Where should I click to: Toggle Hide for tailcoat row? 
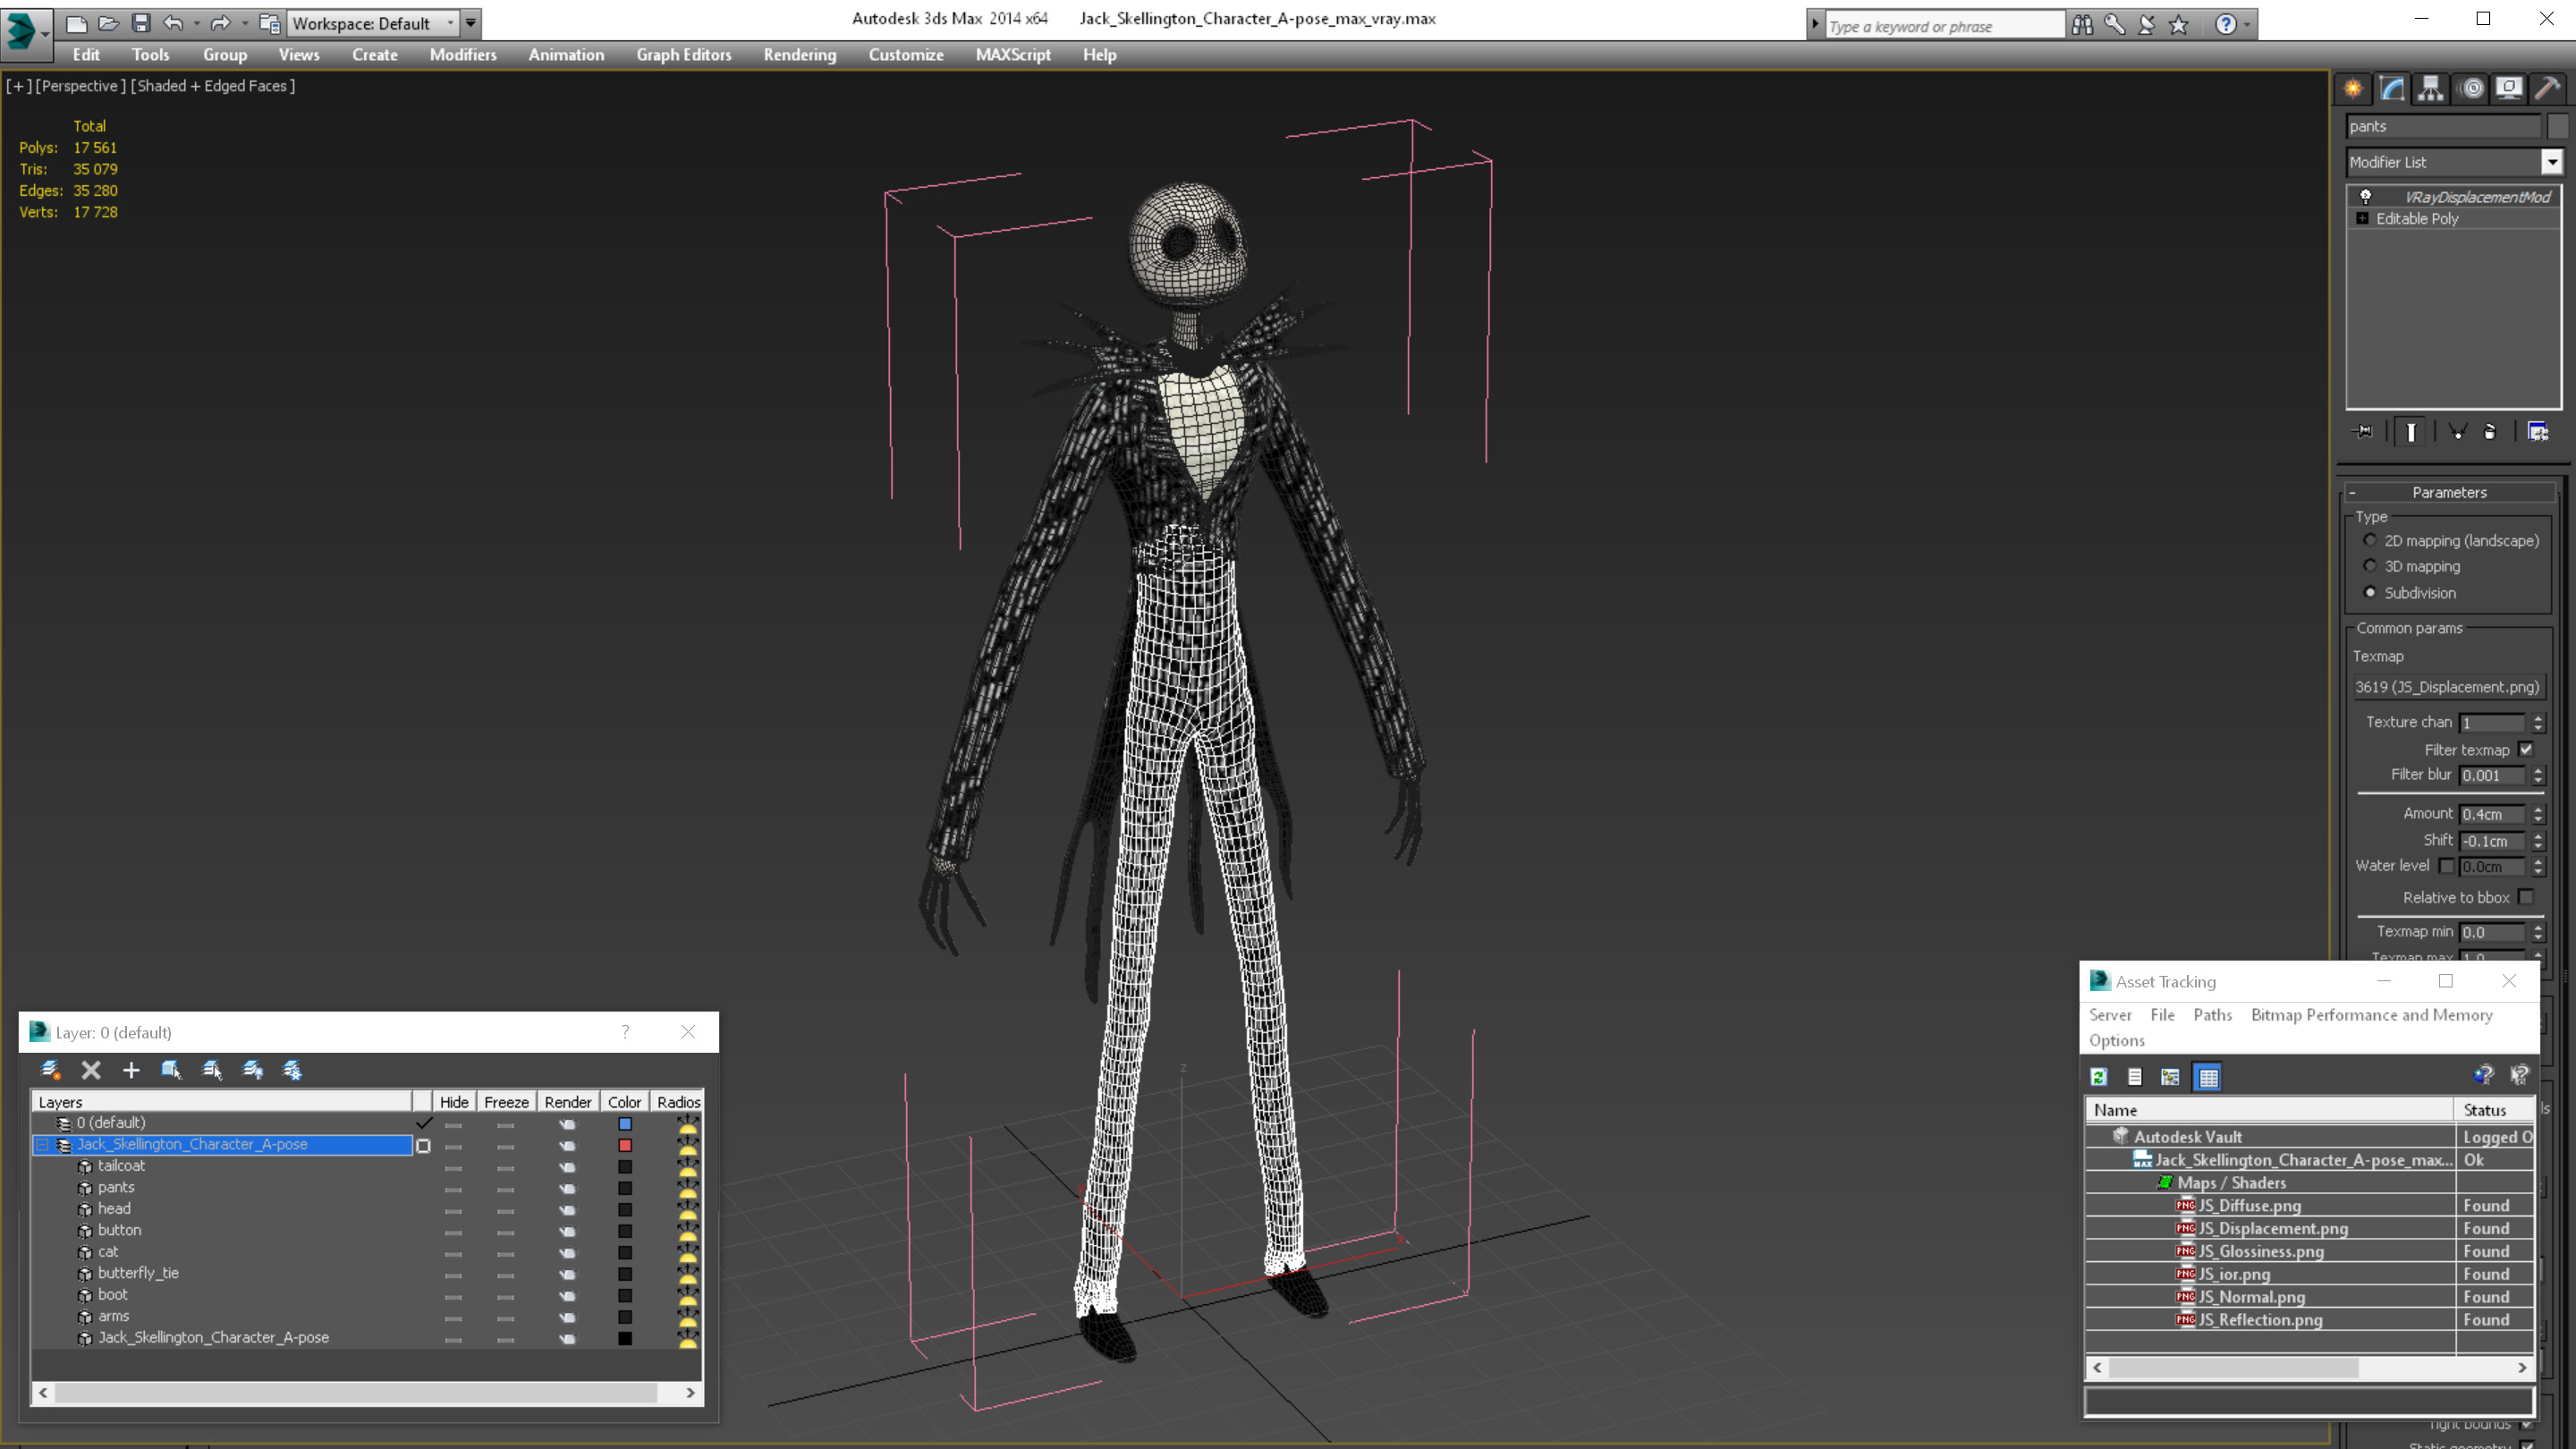coord(453,1167)
